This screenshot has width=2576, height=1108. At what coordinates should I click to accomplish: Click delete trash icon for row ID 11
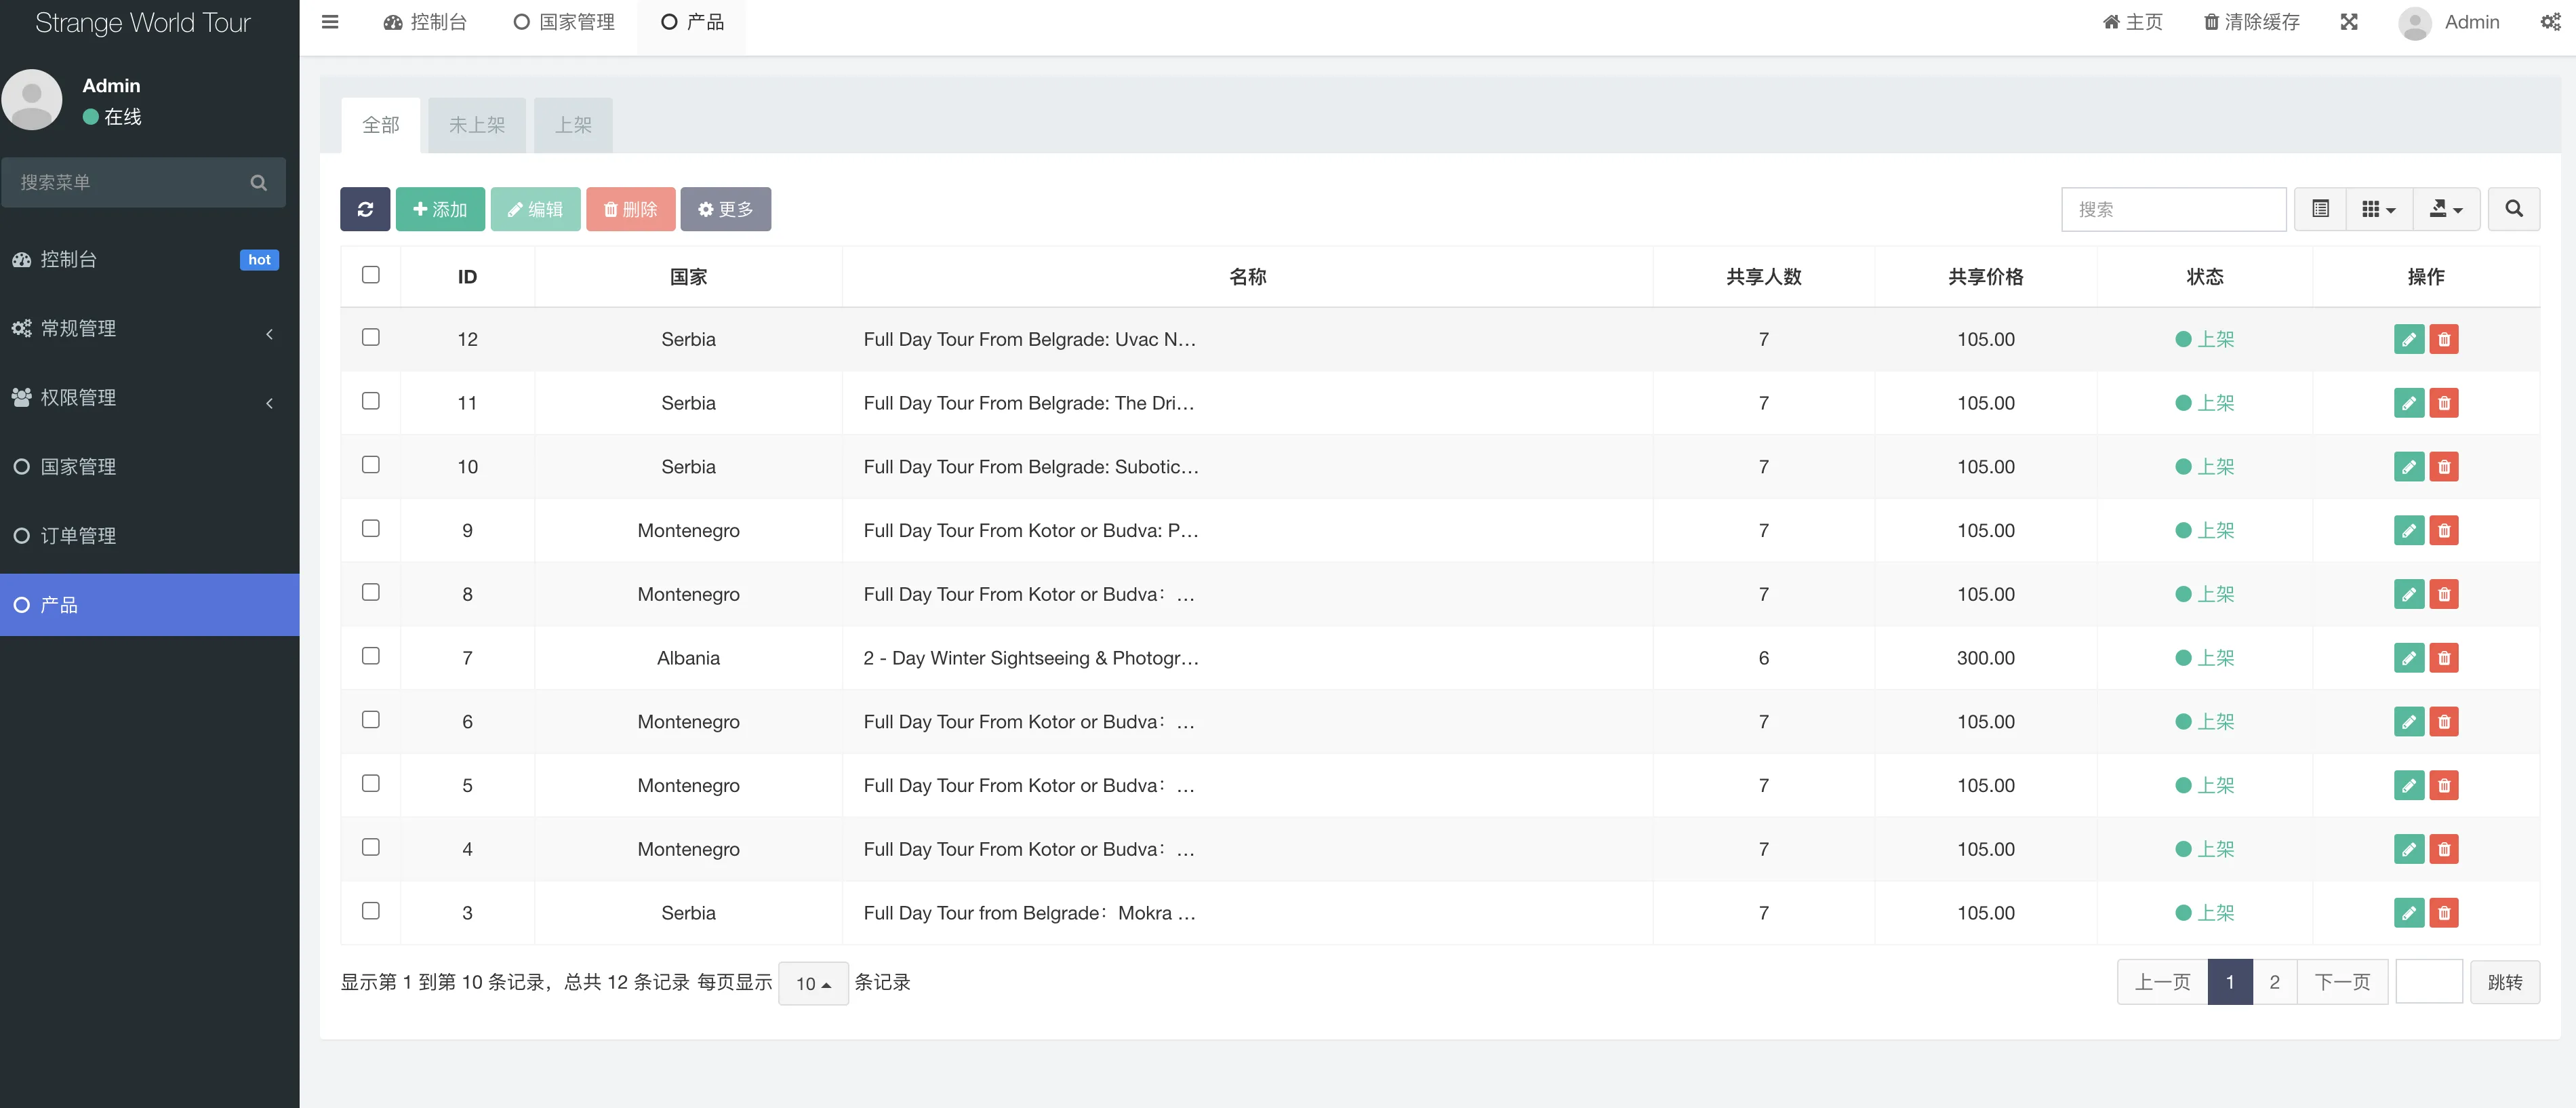tap(2444, 403)
